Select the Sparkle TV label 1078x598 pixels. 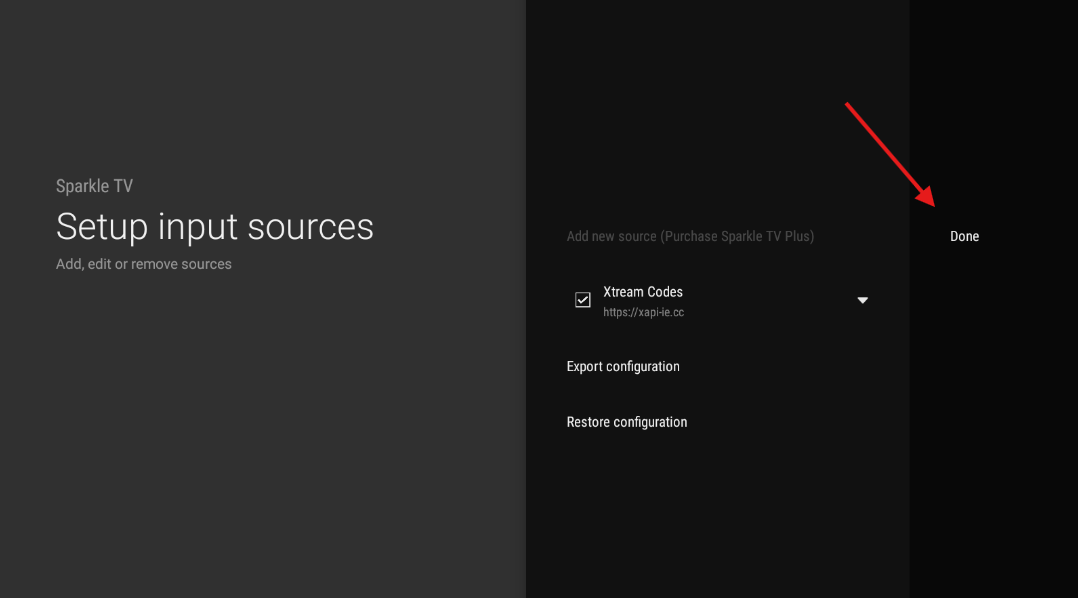coord(94,186)
